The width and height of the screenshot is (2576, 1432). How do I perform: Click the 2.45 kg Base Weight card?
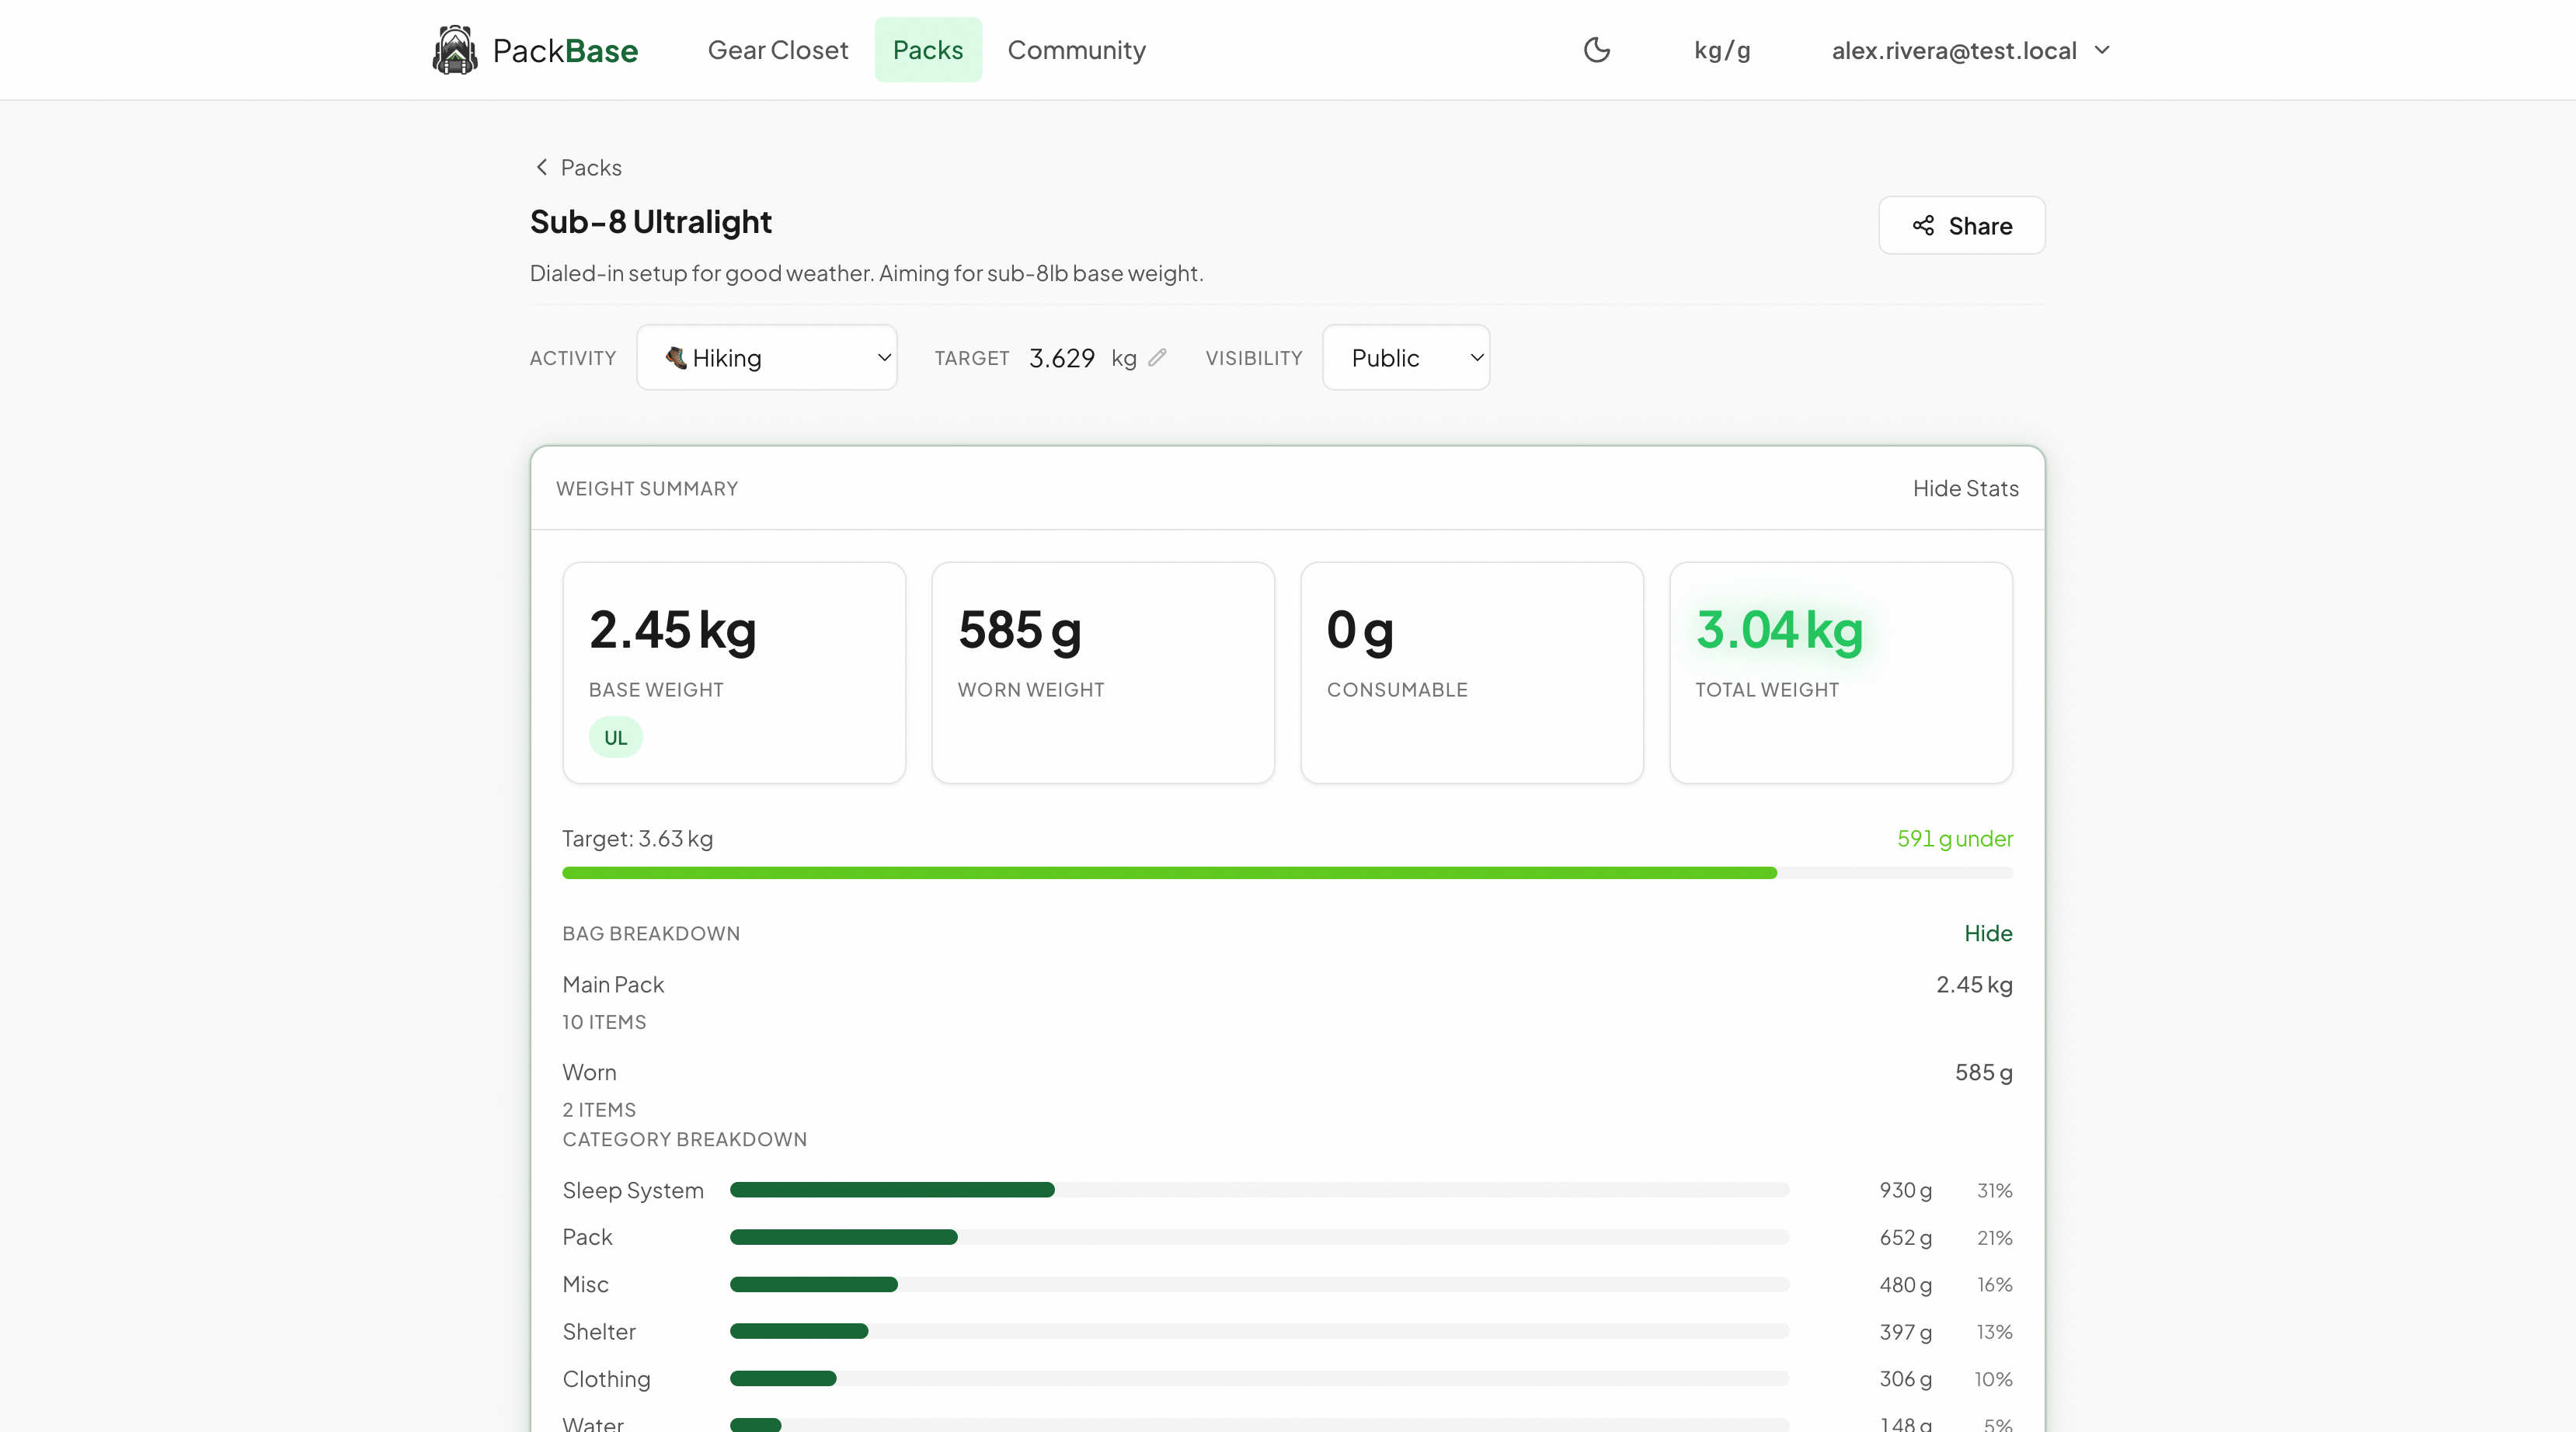coord(734,672)
